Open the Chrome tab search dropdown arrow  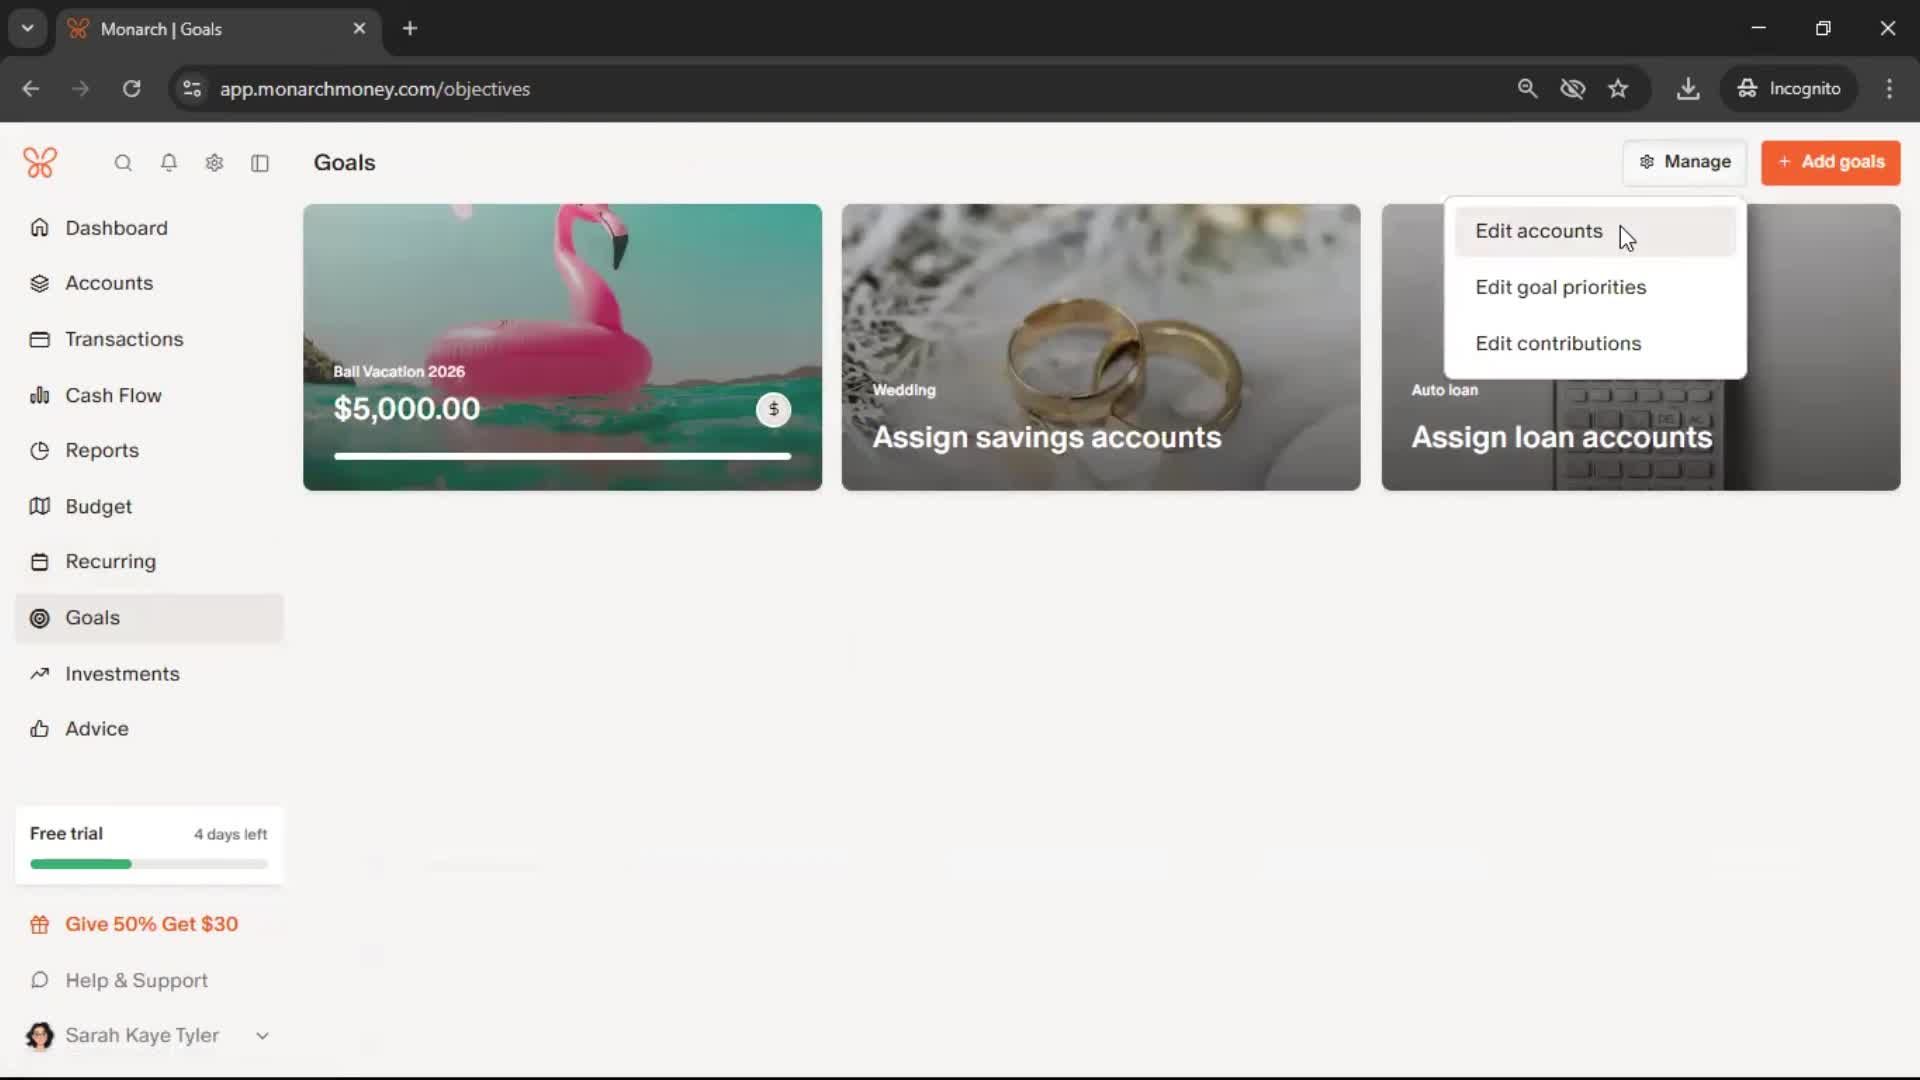click(28, 28)
